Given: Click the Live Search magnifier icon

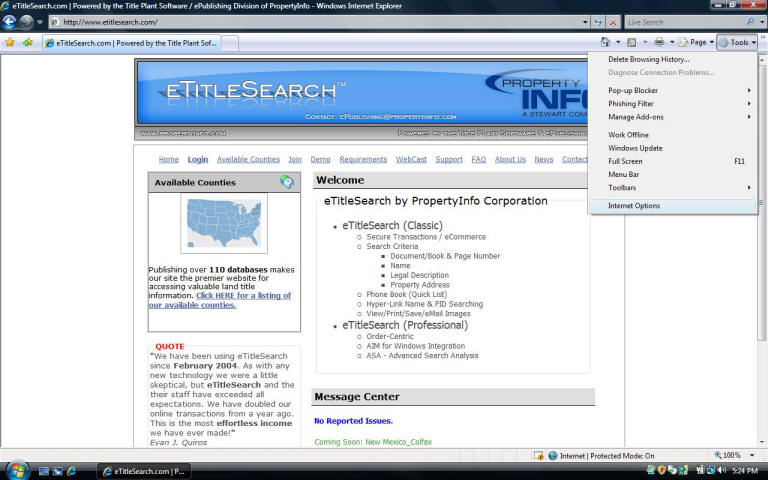Looking at the screenshot, I should (750, 22).
